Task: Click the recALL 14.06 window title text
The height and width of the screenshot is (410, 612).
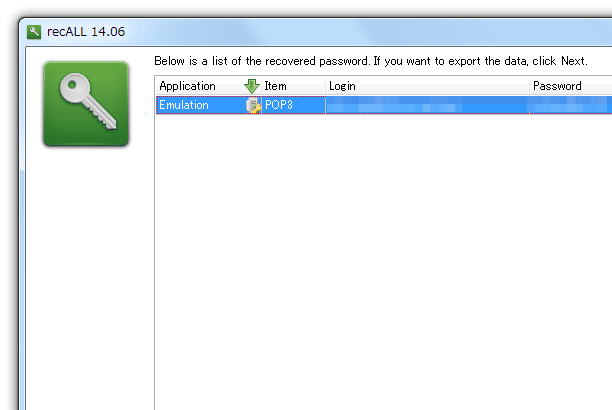Action: pos(86,32)
